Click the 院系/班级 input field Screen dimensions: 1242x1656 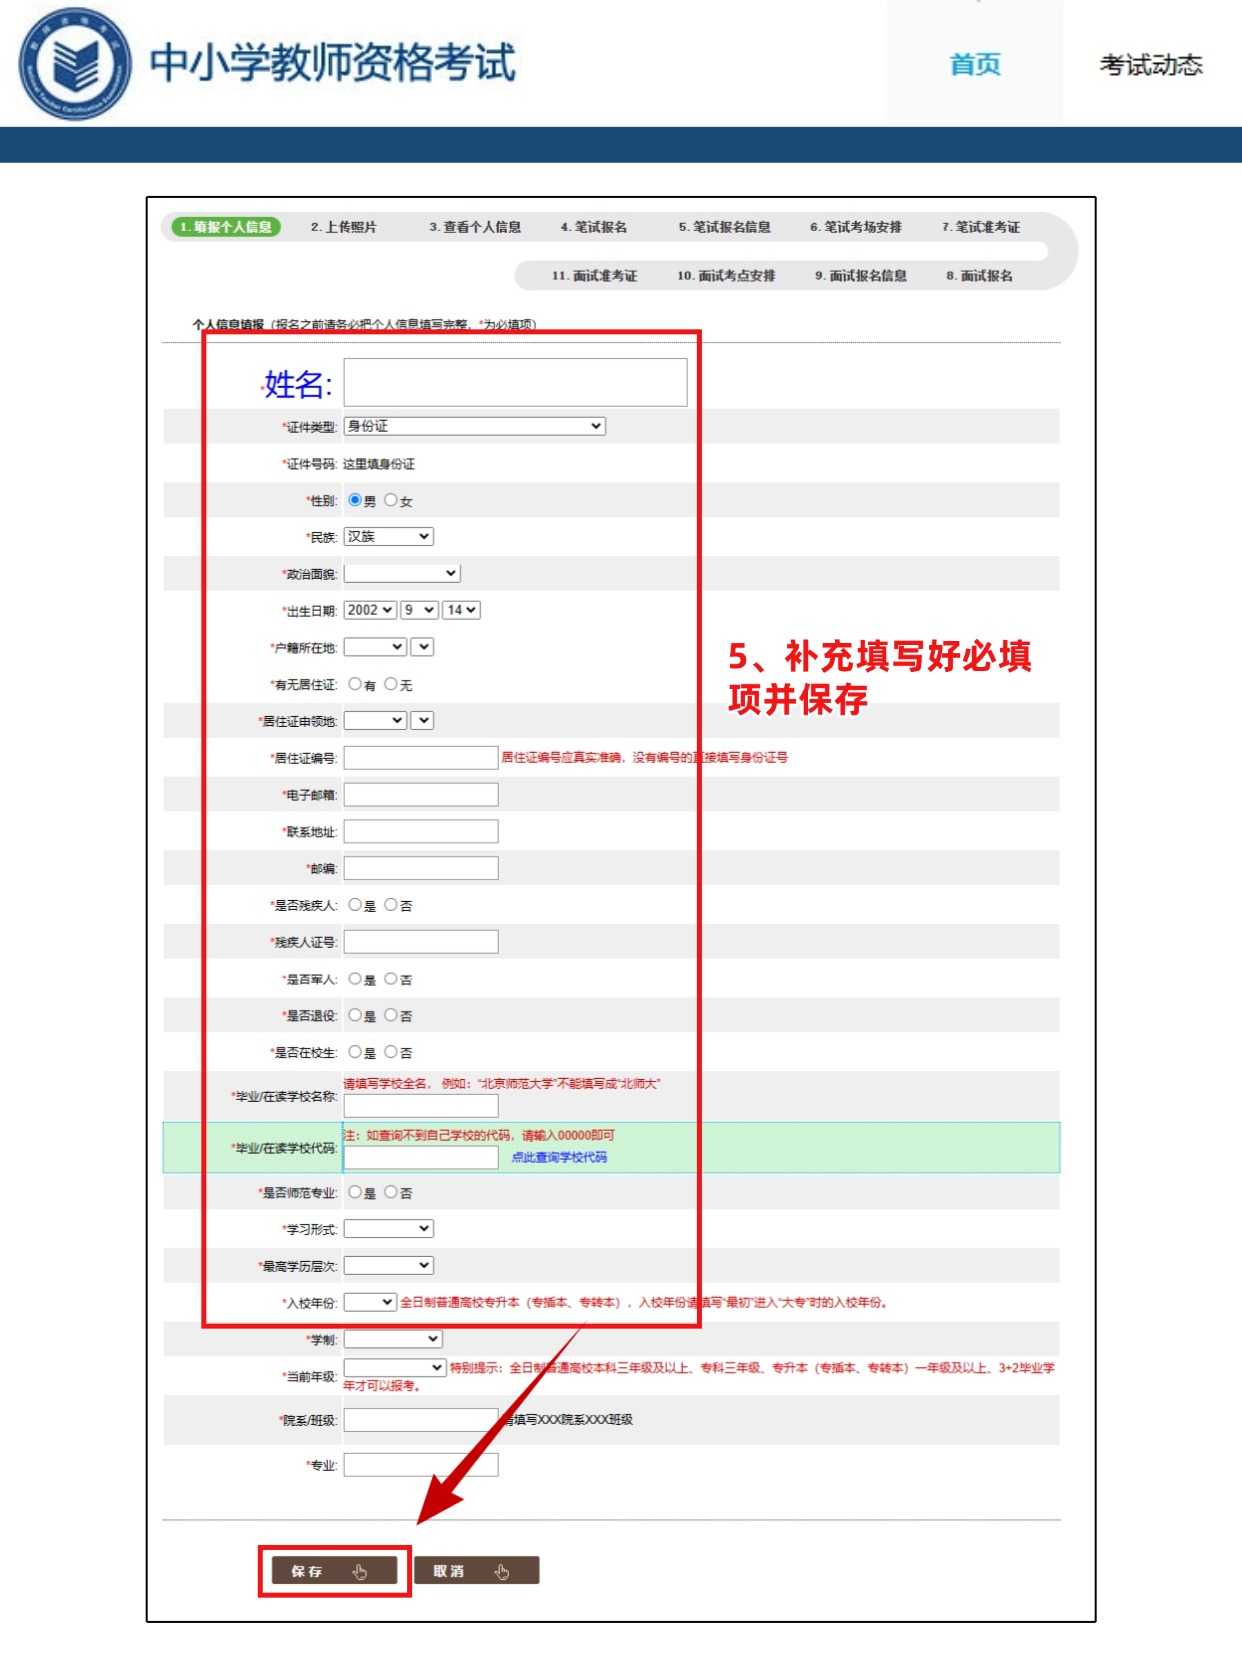421,1420
